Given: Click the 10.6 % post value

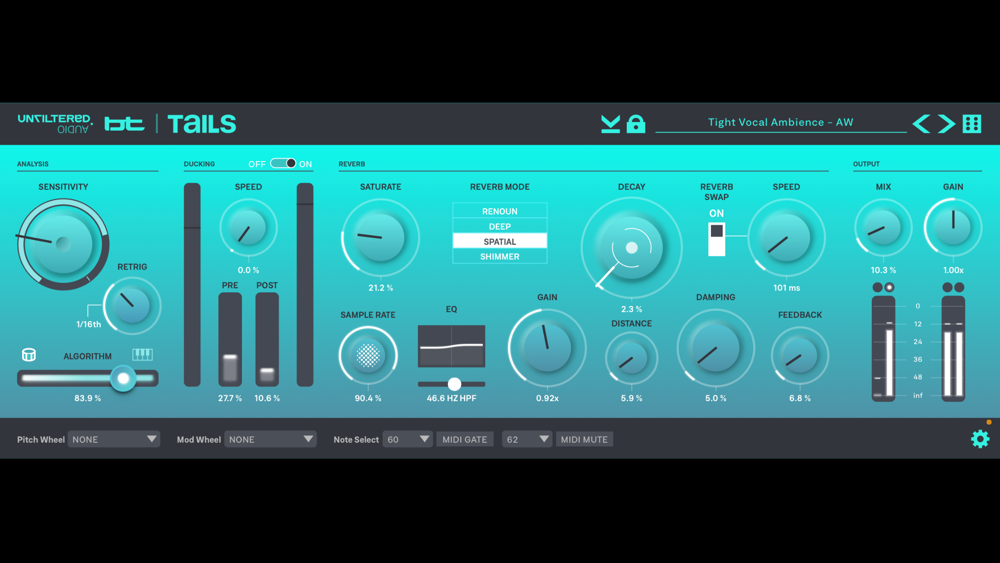Looking at the screenshot, I should (267, 398).
